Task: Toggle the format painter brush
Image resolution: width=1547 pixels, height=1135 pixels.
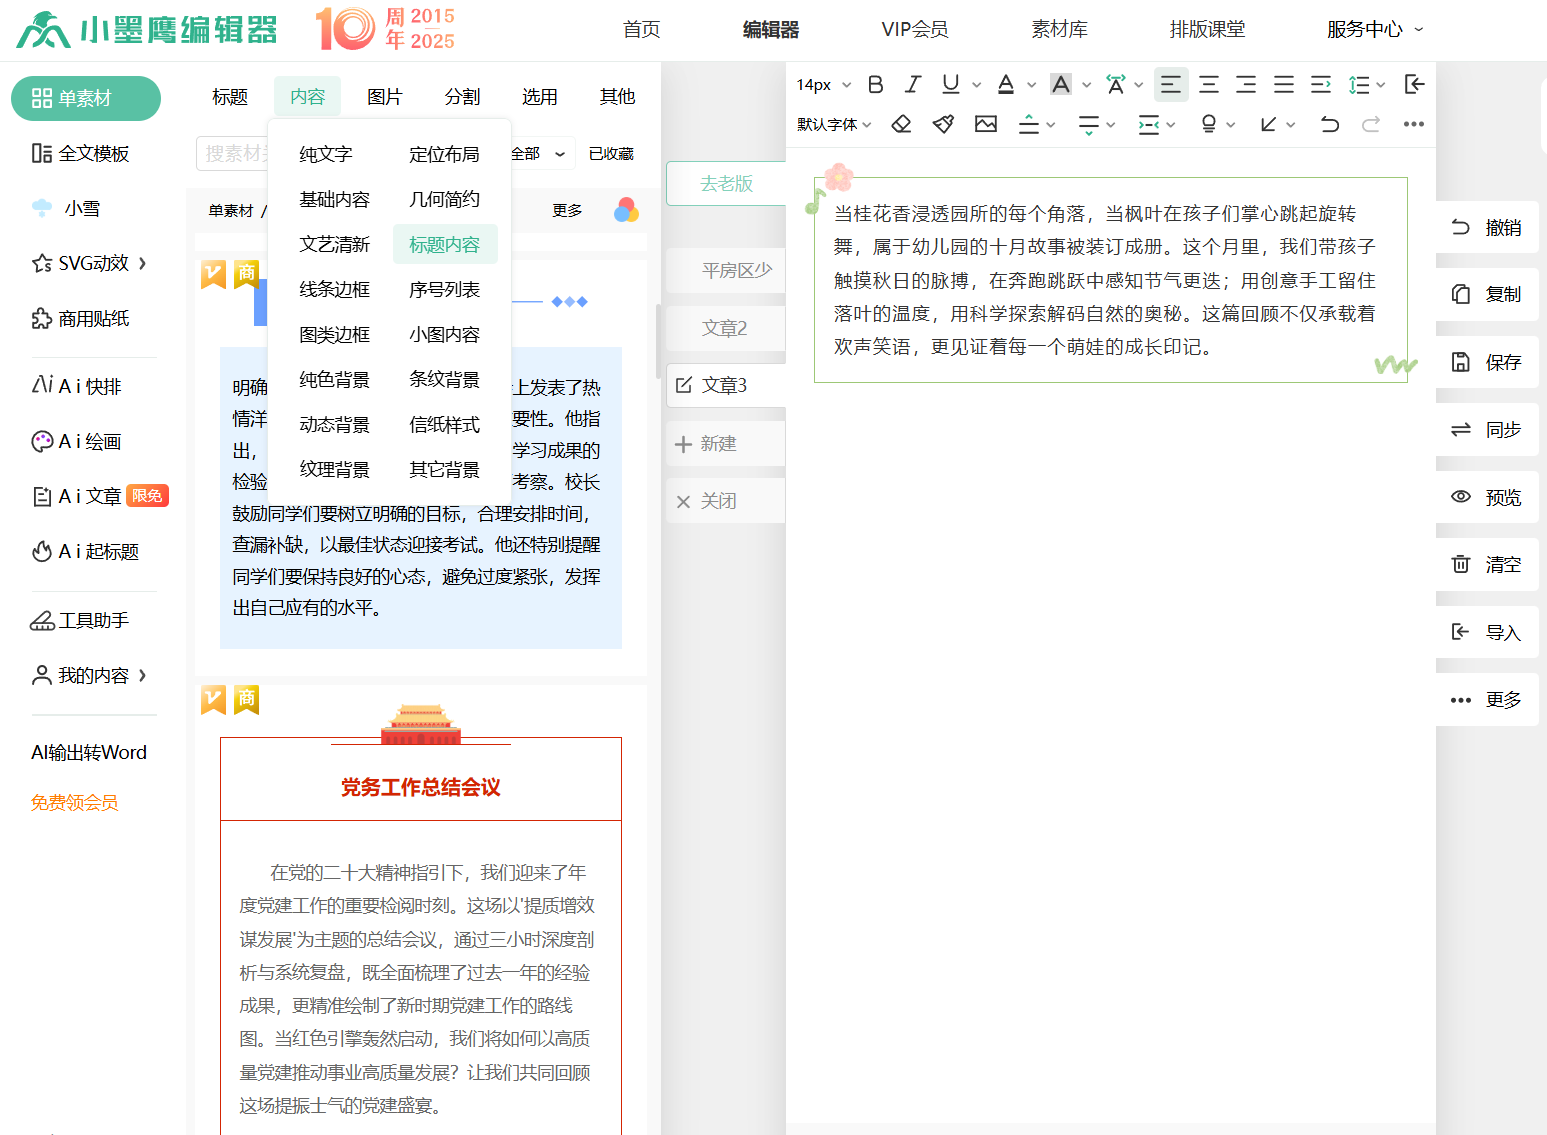Action: pos(943,124)
